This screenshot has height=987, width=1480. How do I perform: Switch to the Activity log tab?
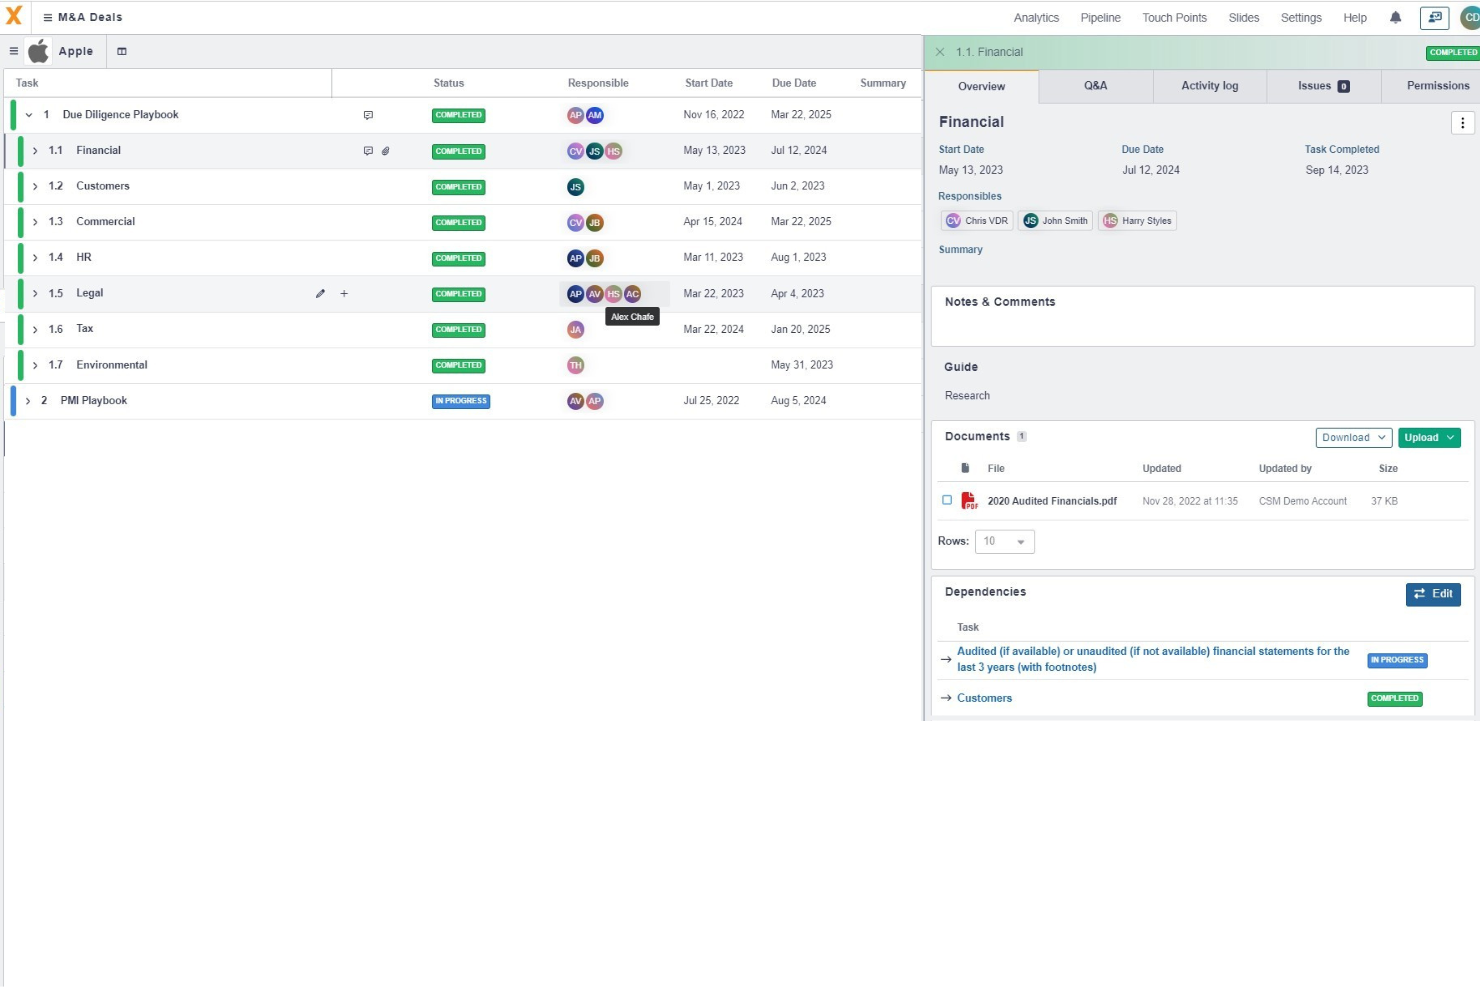pyautogui.click(x=1209, y=86)
